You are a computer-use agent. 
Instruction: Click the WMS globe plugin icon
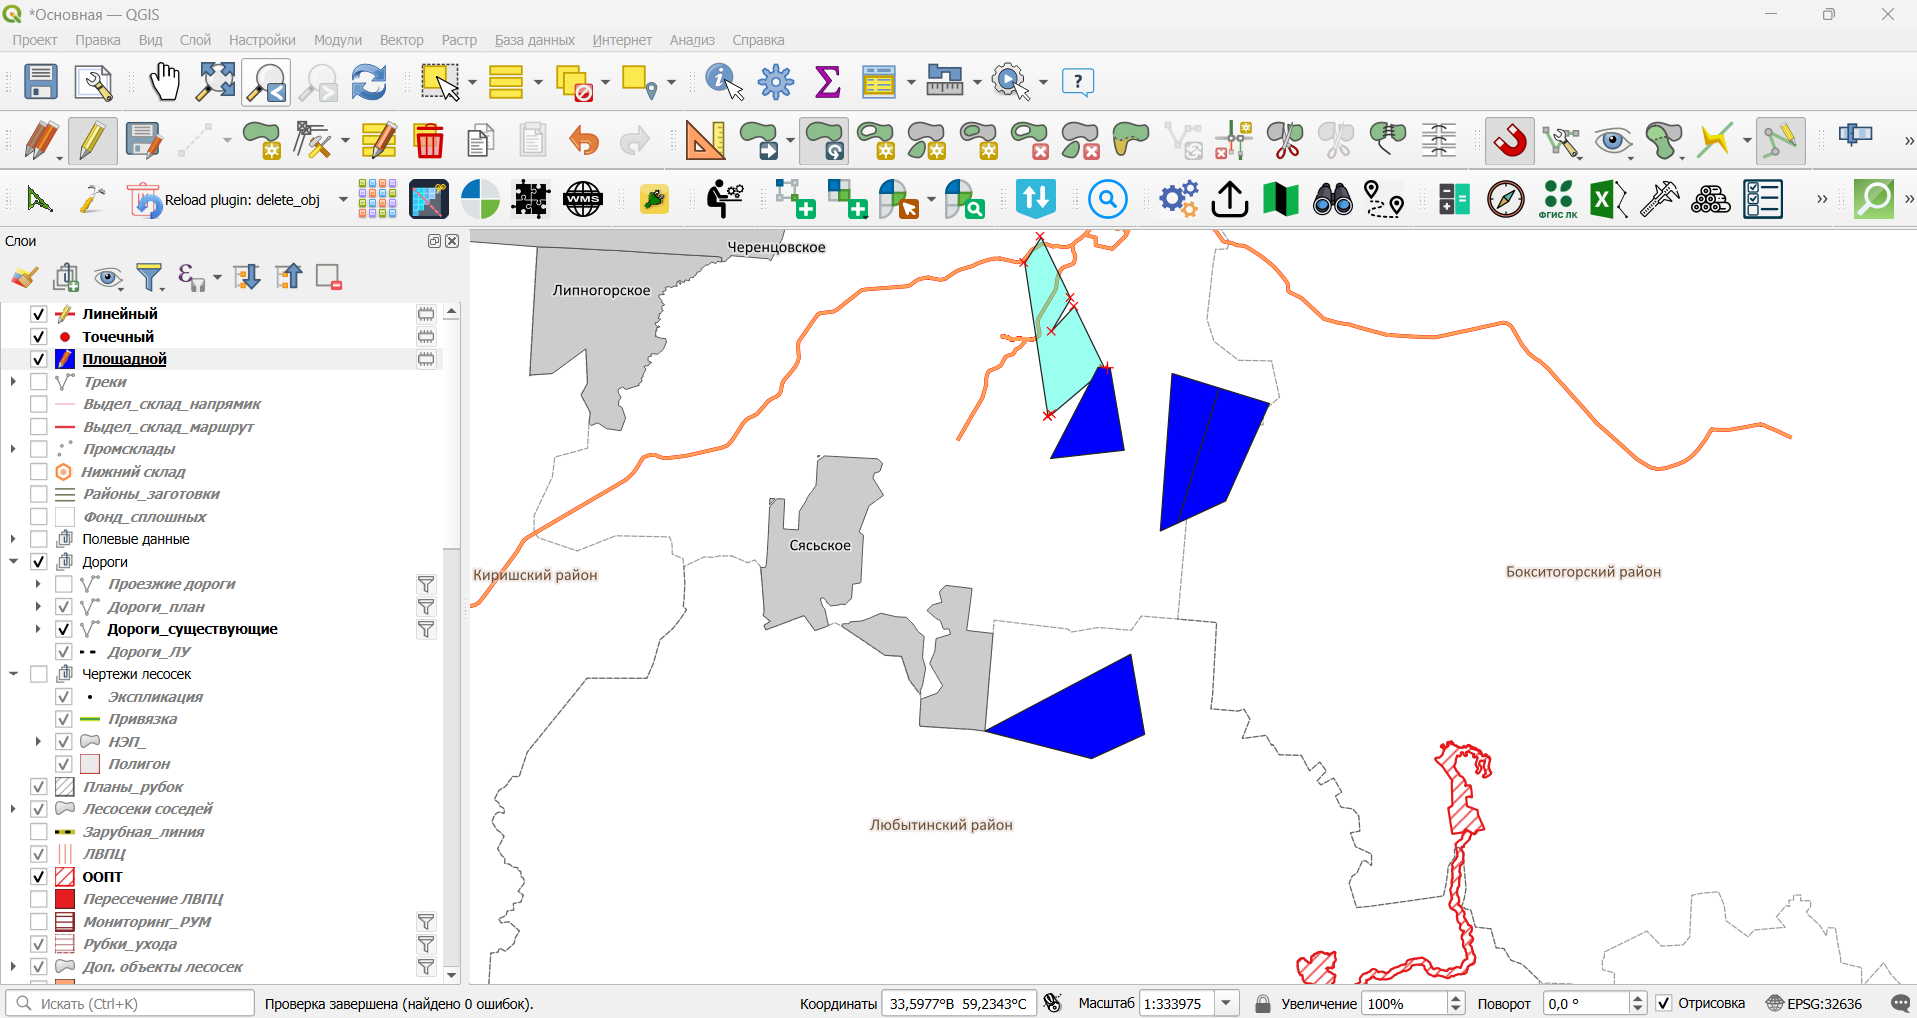tap(583, 200)
